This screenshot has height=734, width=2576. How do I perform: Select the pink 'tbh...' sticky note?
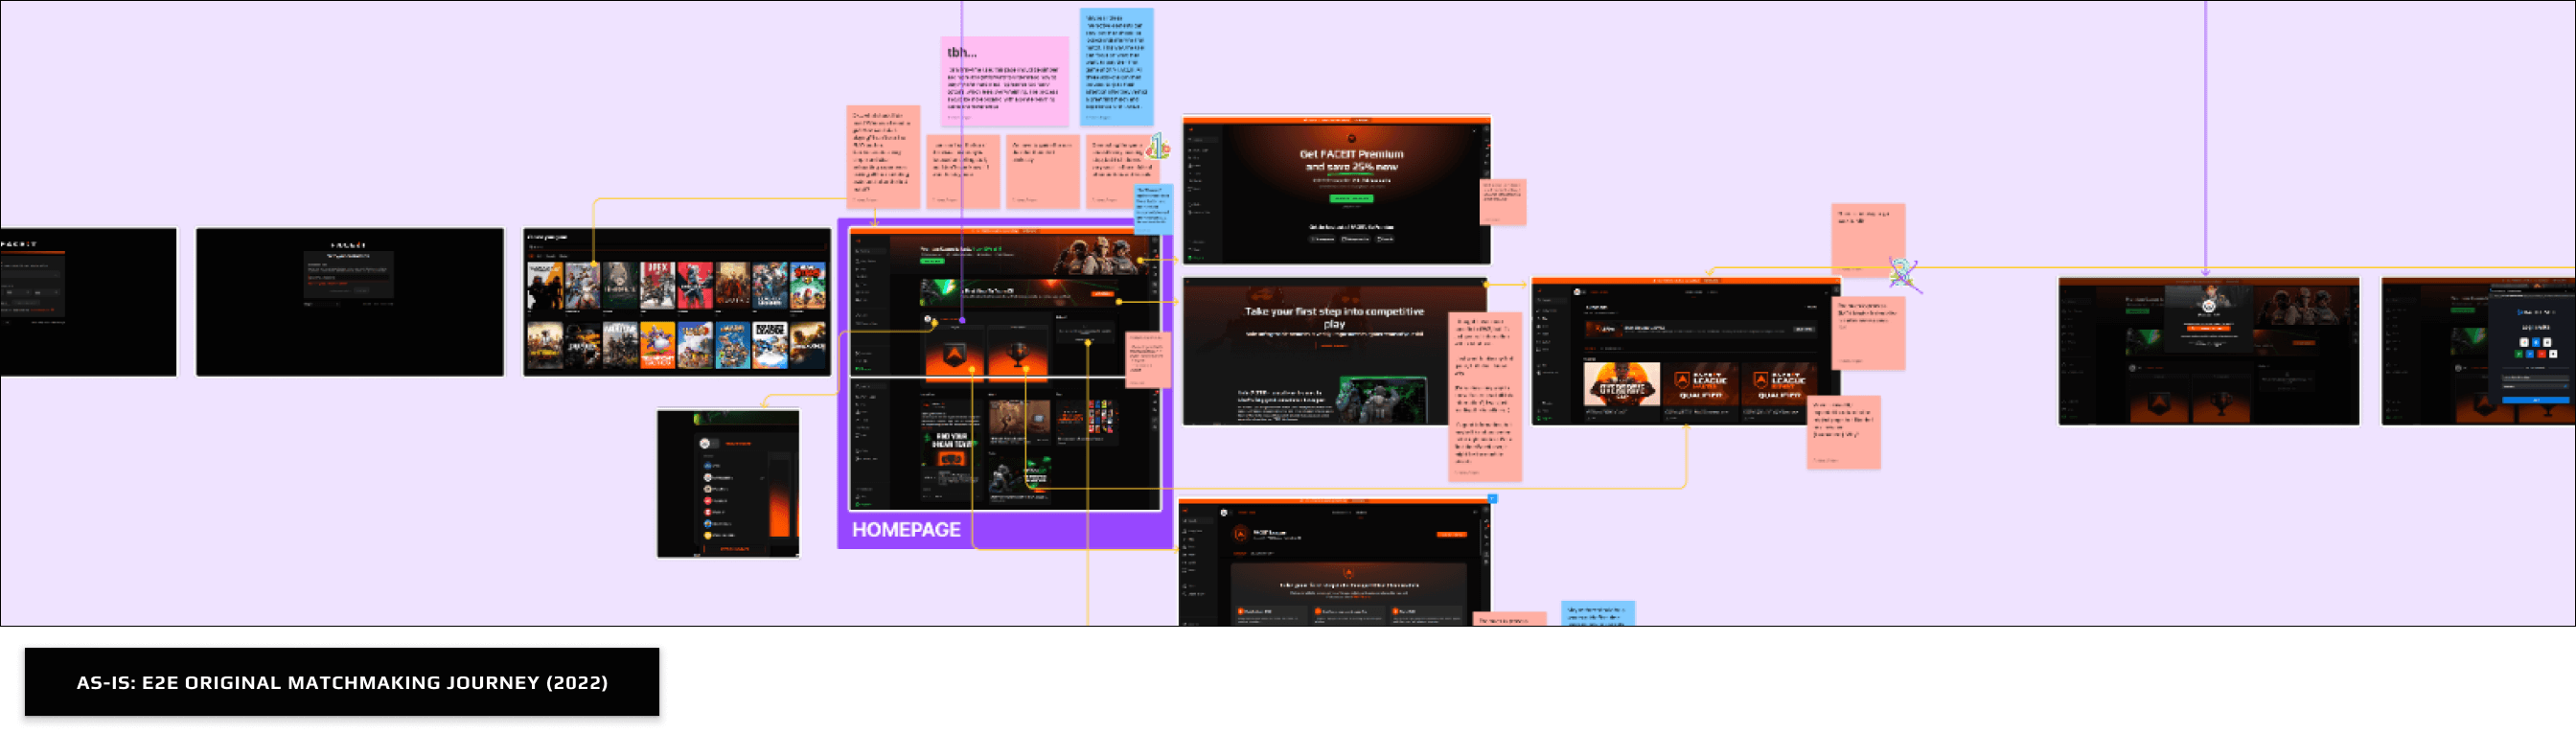[1007, 80]
